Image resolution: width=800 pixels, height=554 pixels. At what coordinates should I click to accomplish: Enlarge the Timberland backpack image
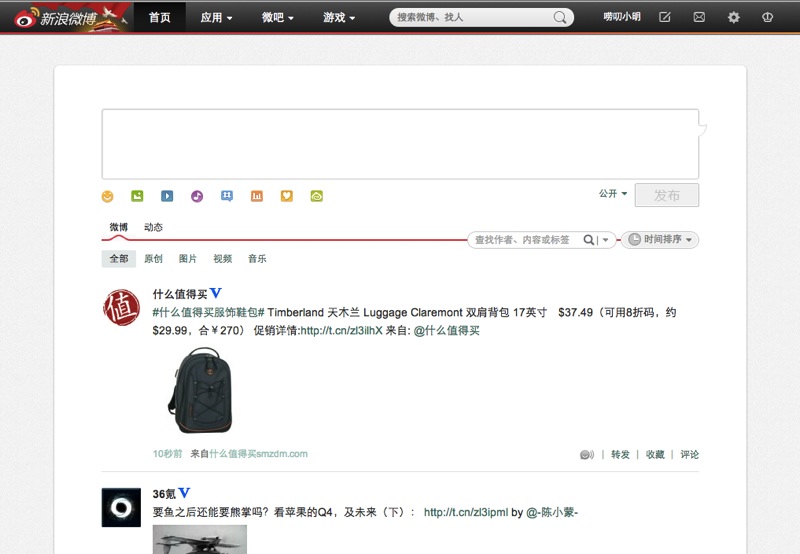click(x=201, y=390)
